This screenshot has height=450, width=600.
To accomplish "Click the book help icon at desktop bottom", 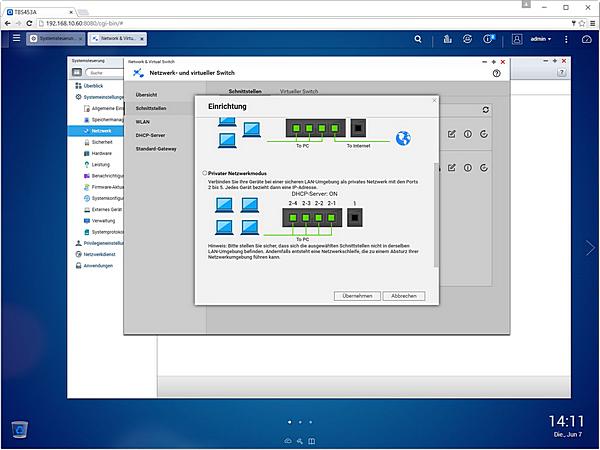I will (312, 441).
